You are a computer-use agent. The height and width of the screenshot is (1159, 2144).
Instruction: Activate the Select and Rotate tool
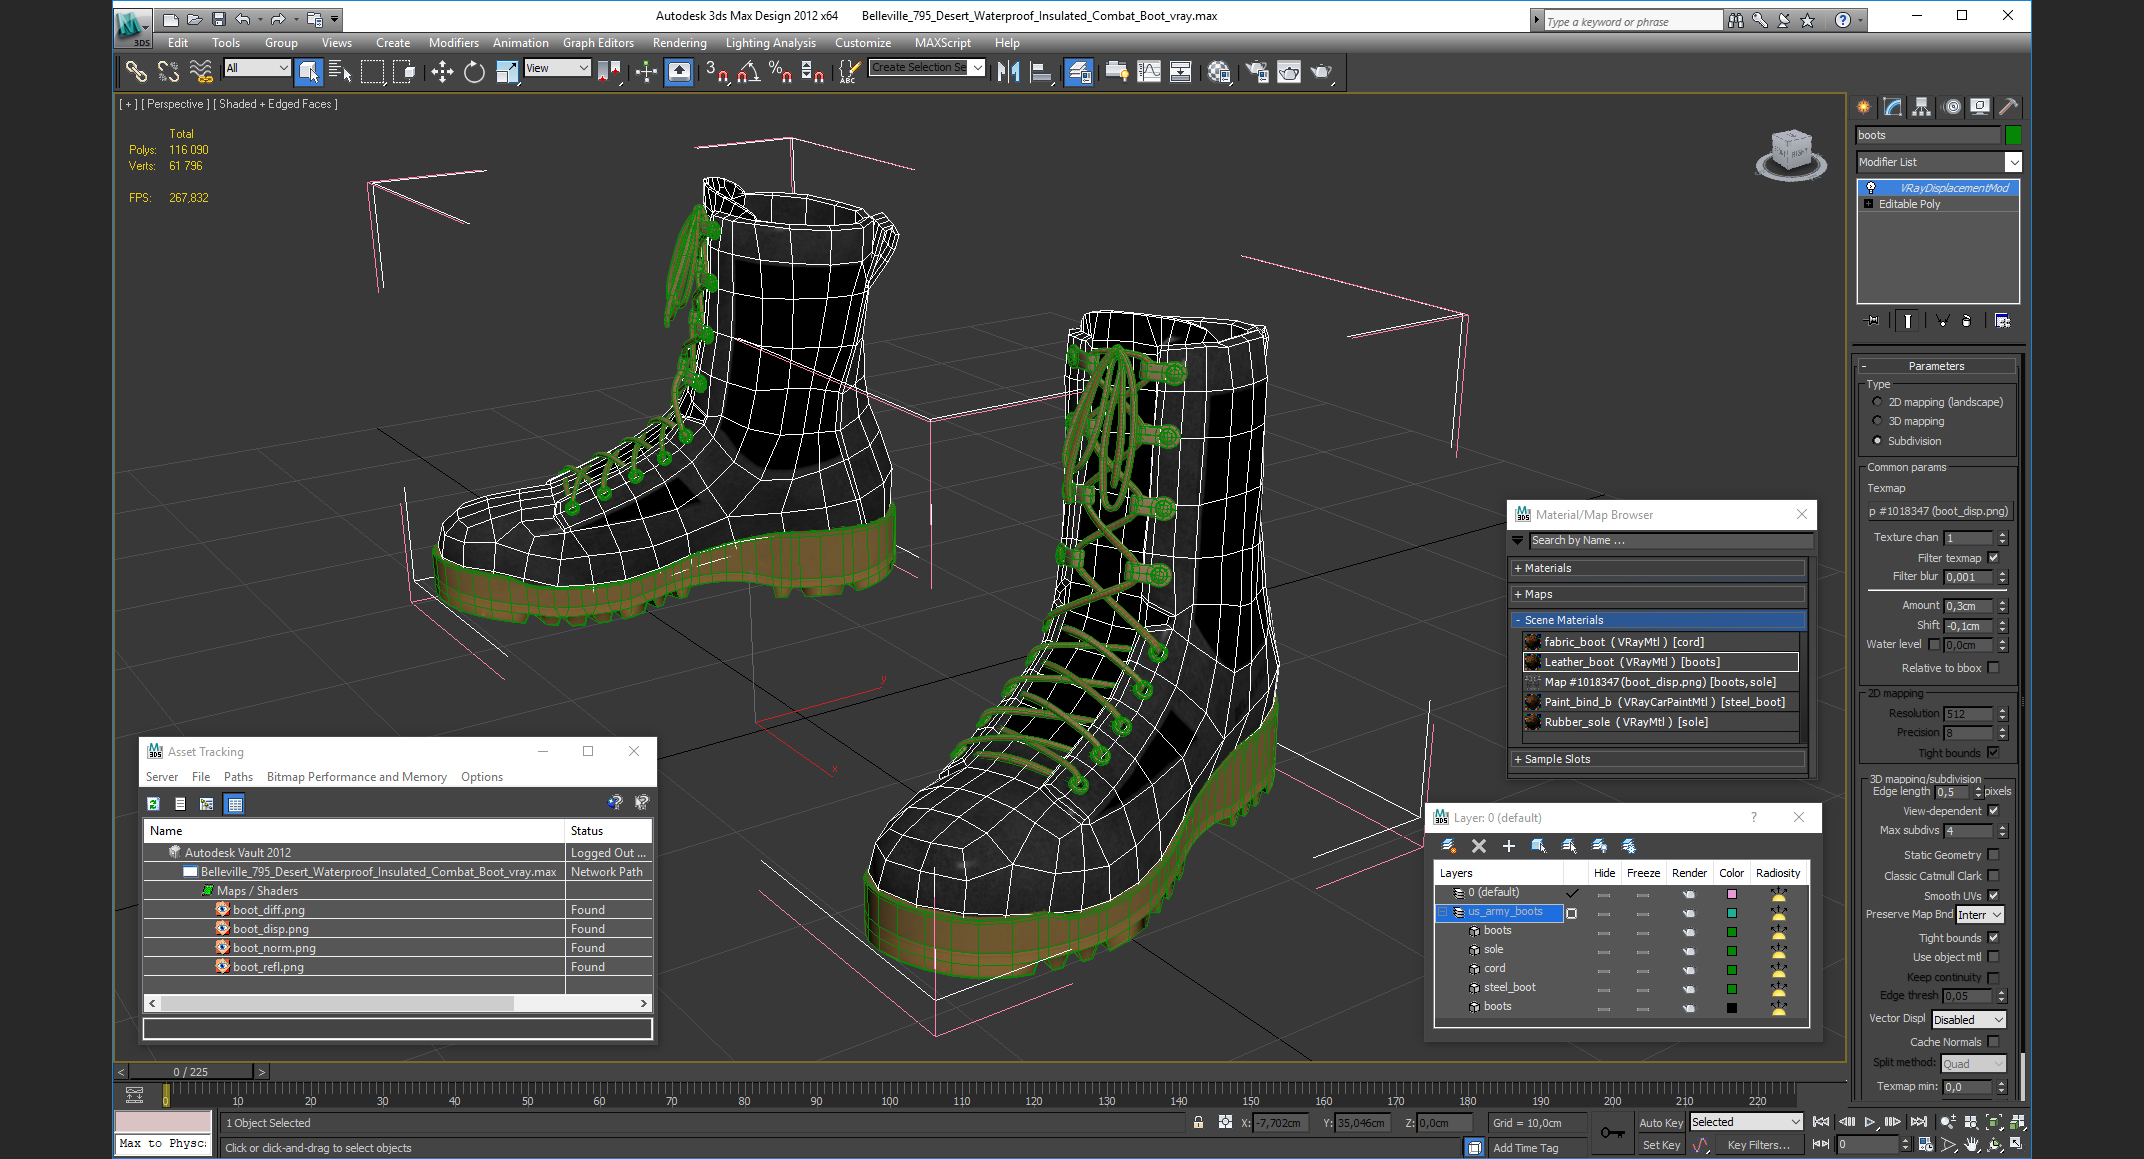click(x=474, y=71)
